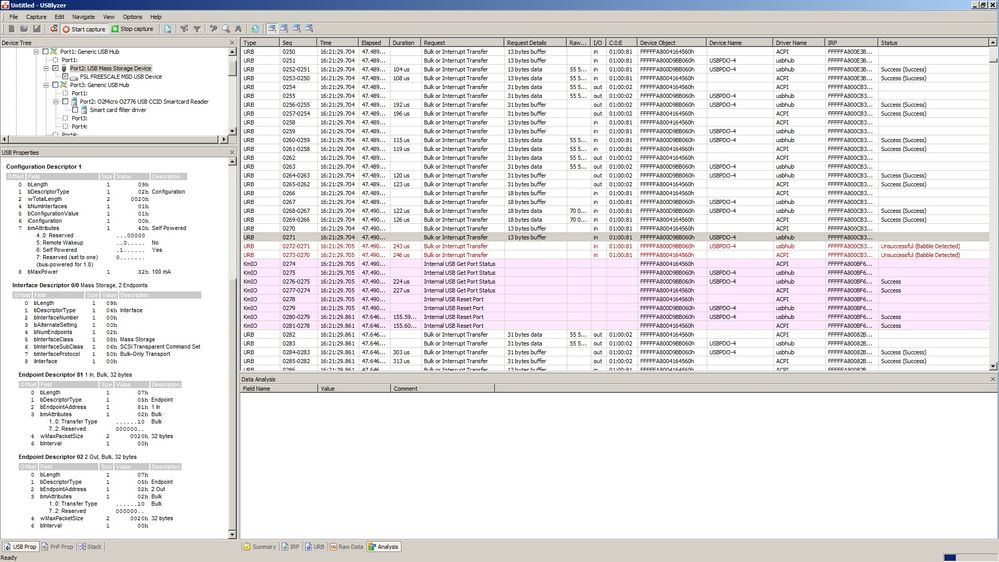The image size is (999, 562).
Task: Collapse the Port3: Generic USB Hub node
Action: [46, 85]
